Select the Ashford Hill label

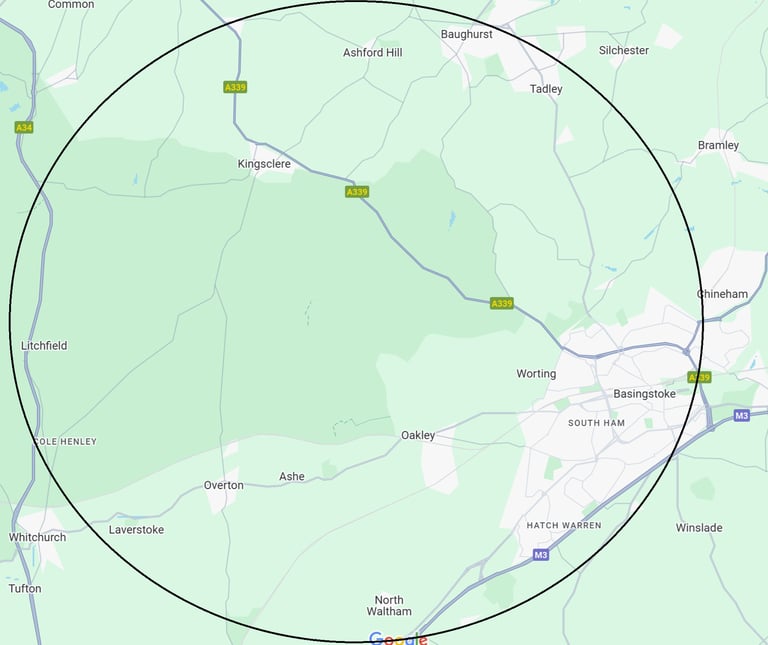(x=372, y=52)
